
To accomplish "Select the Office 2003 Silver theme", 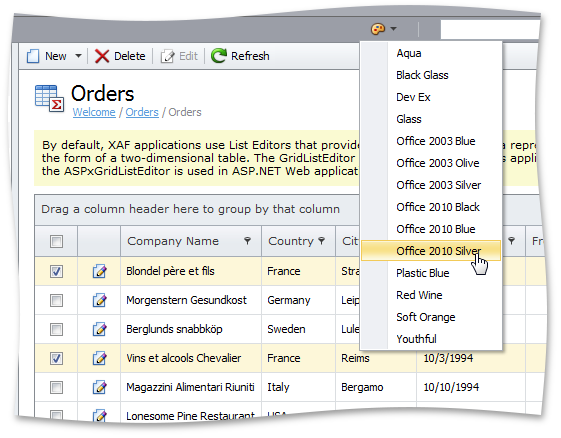I will tap(431, 185).
